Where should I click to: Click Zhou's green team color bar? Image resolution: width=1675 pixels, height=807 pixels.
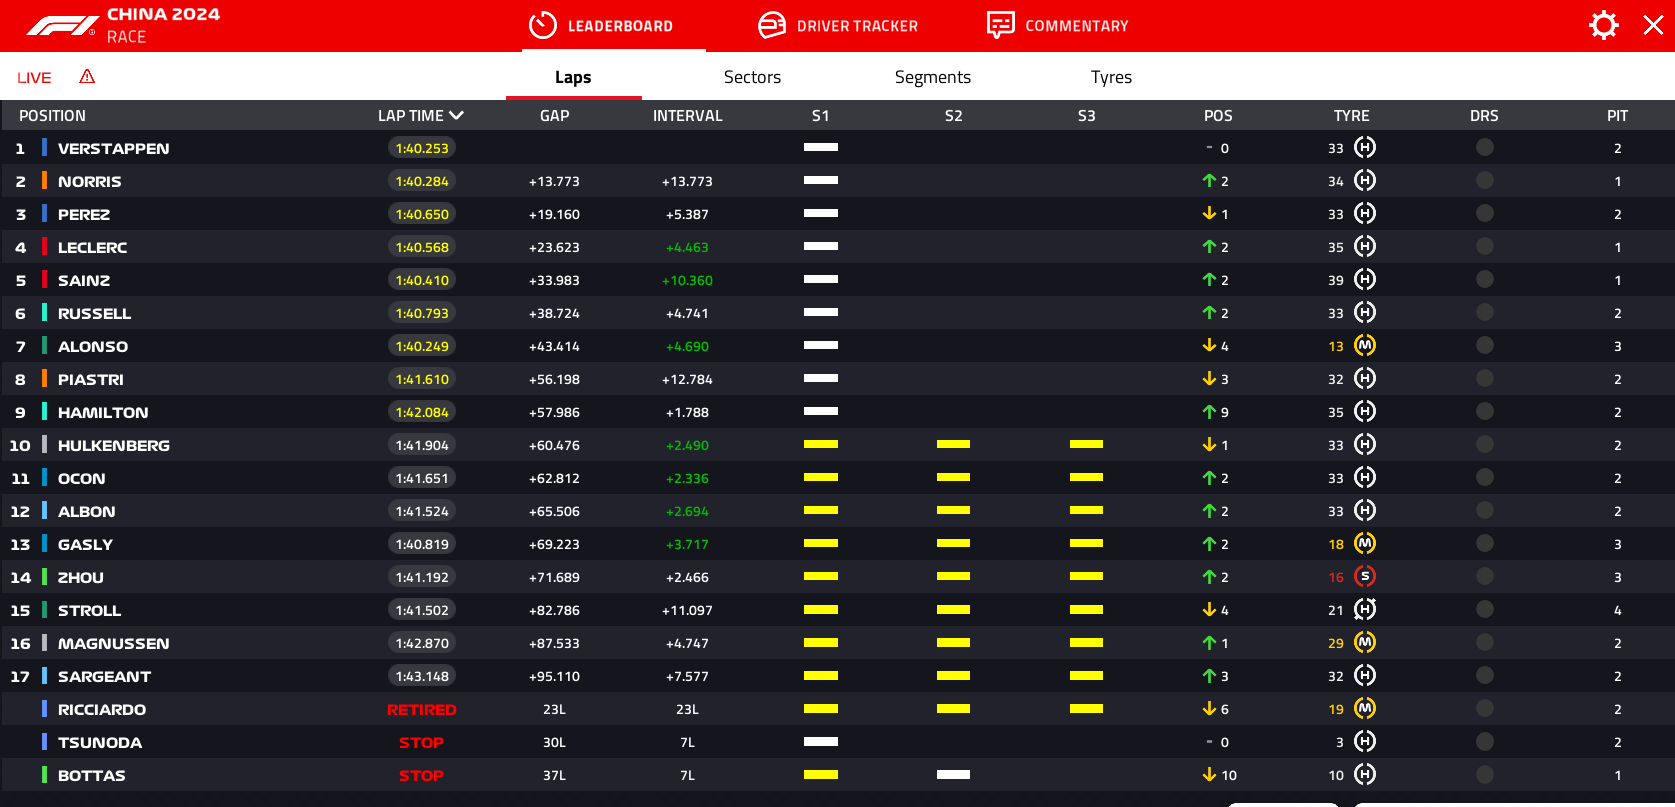tap(44, 577)
